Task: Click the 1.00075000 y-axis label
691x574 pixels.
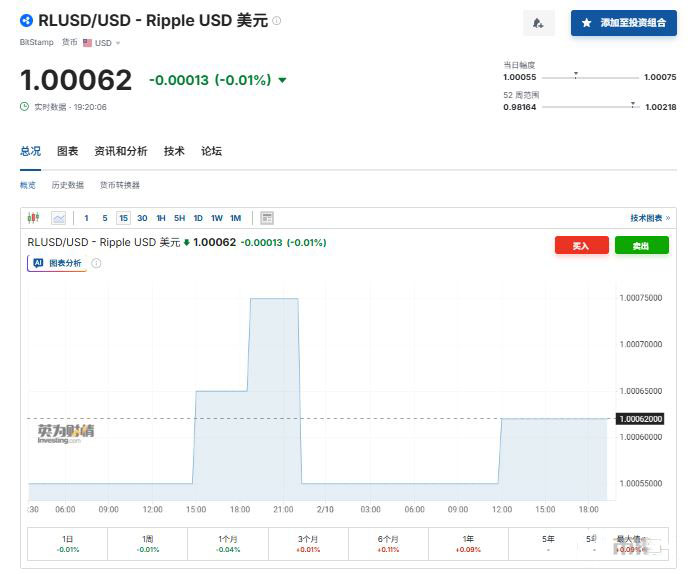Action: 641,298
